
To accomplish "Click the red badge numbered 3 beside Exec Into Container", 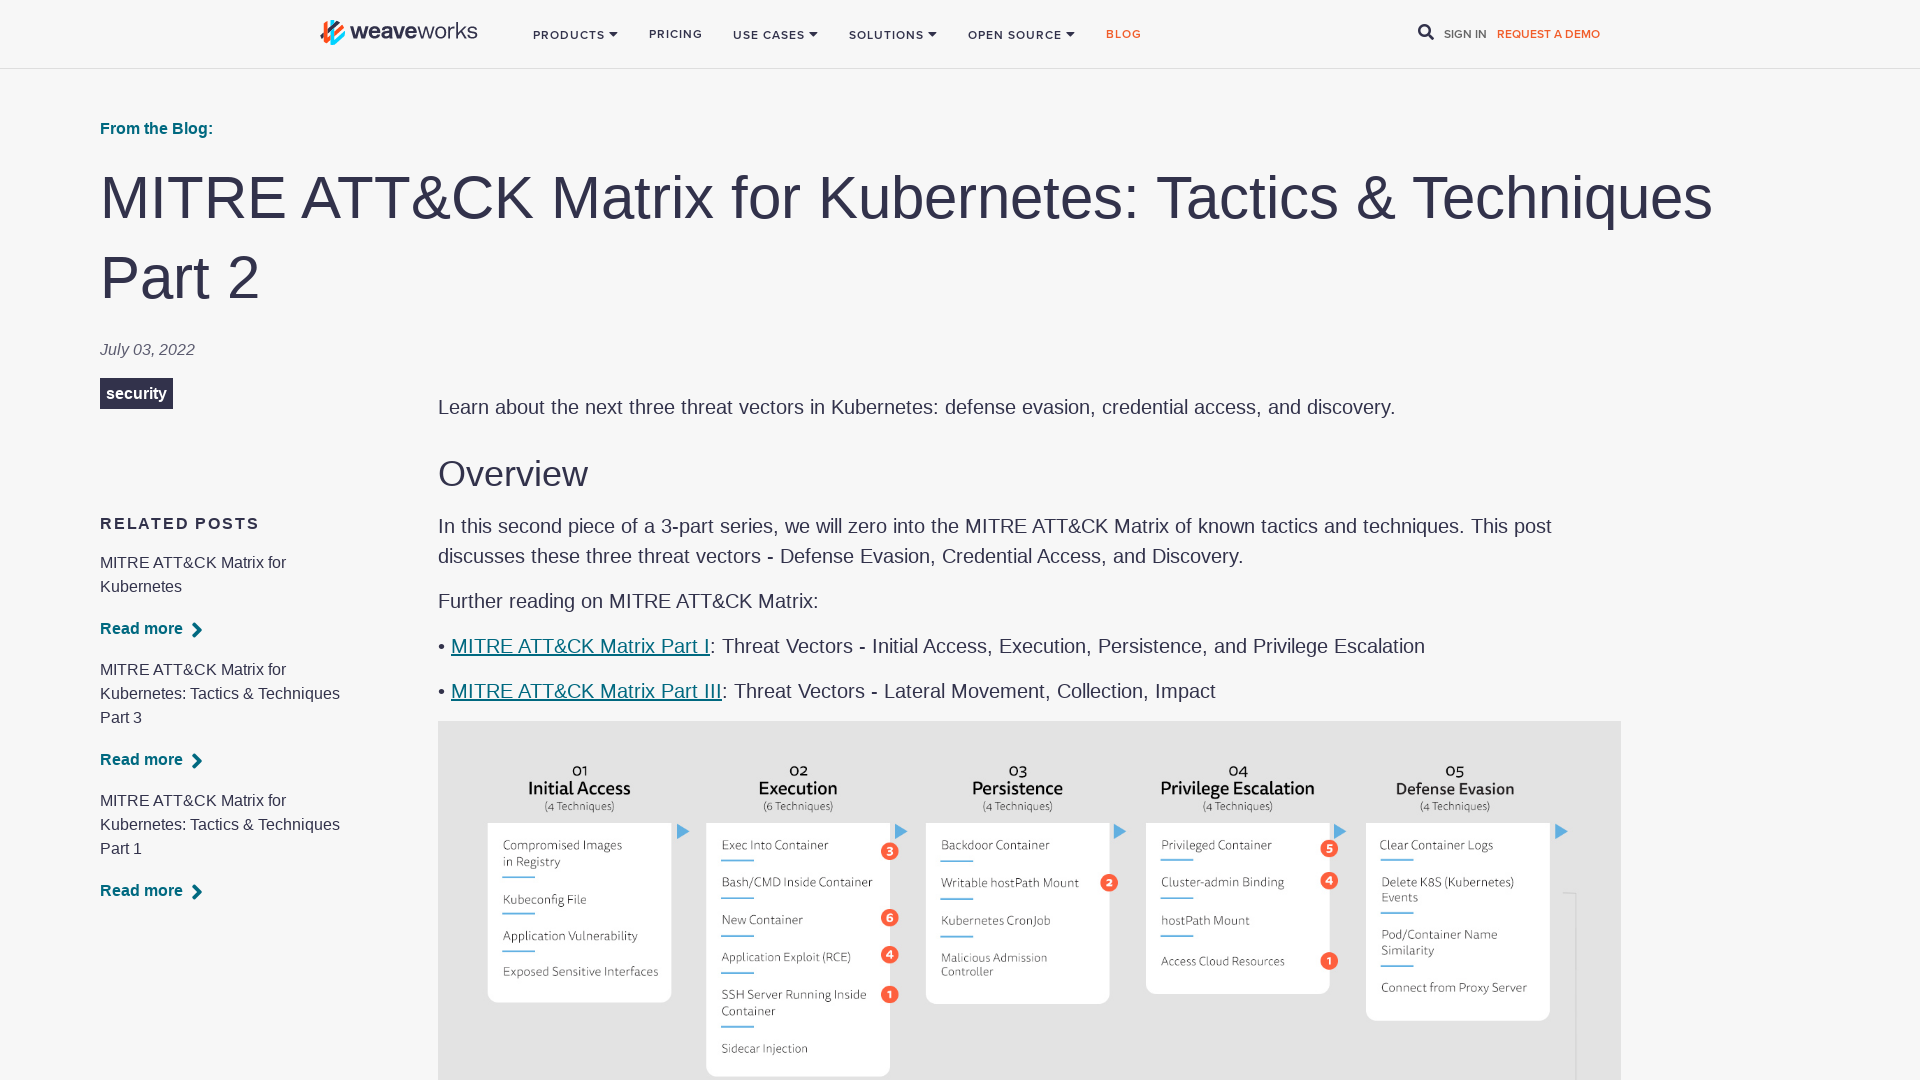I will (x=889, y=850).
